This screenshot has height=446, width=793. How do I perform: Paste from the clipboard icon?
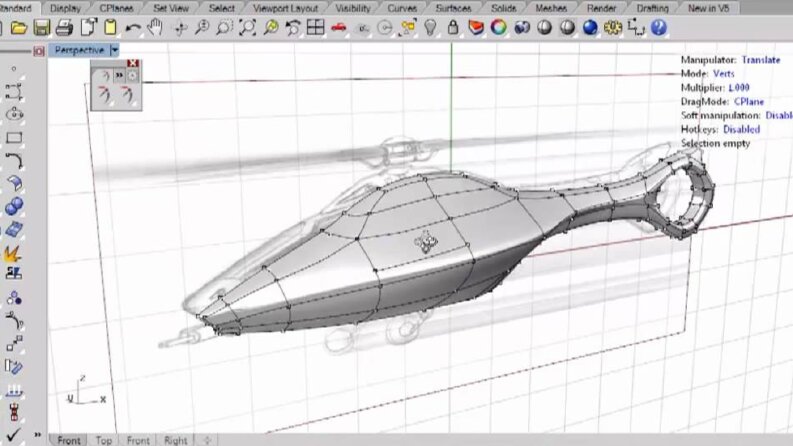110,27
